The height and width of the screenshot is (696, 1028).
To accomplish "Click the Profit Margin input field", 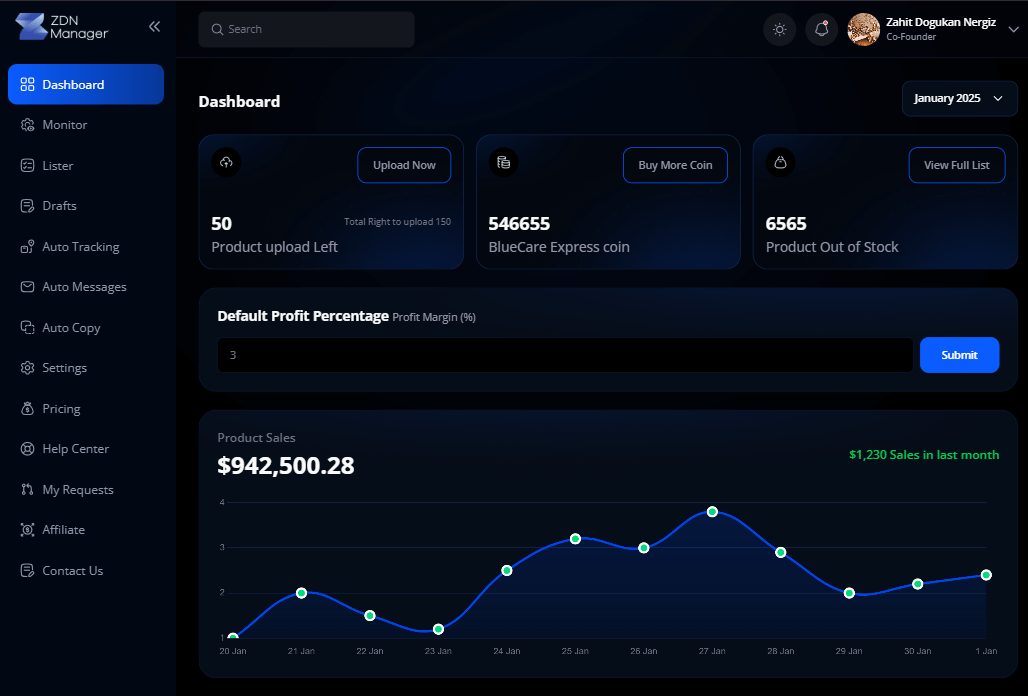I will pyautogui.click(x=565, y=355).
